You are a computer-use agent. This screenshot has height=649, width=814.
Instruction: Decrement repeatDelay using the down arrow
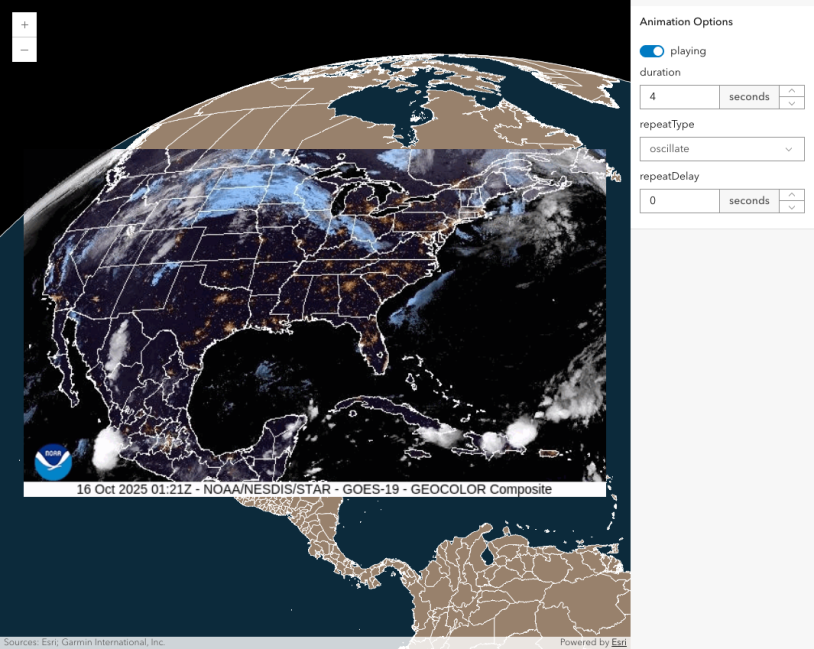(x=792, y=207)
